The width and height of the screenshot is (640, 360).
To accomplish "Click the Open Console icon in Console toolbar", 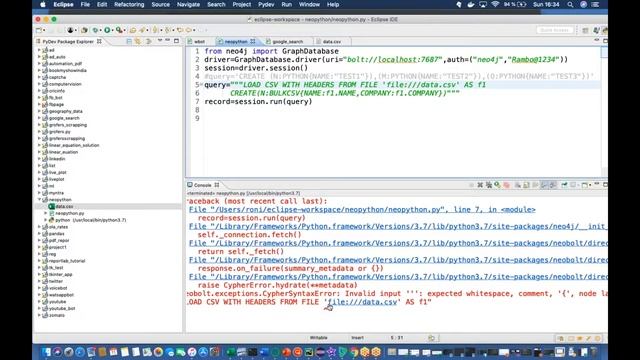I will click(x=584, y=185).
